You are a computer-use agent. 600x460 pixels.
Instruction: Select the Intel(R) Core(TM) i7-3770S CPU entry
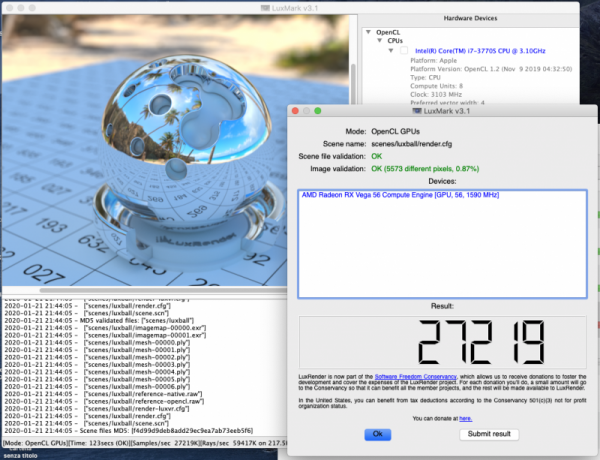click(480, 51)
